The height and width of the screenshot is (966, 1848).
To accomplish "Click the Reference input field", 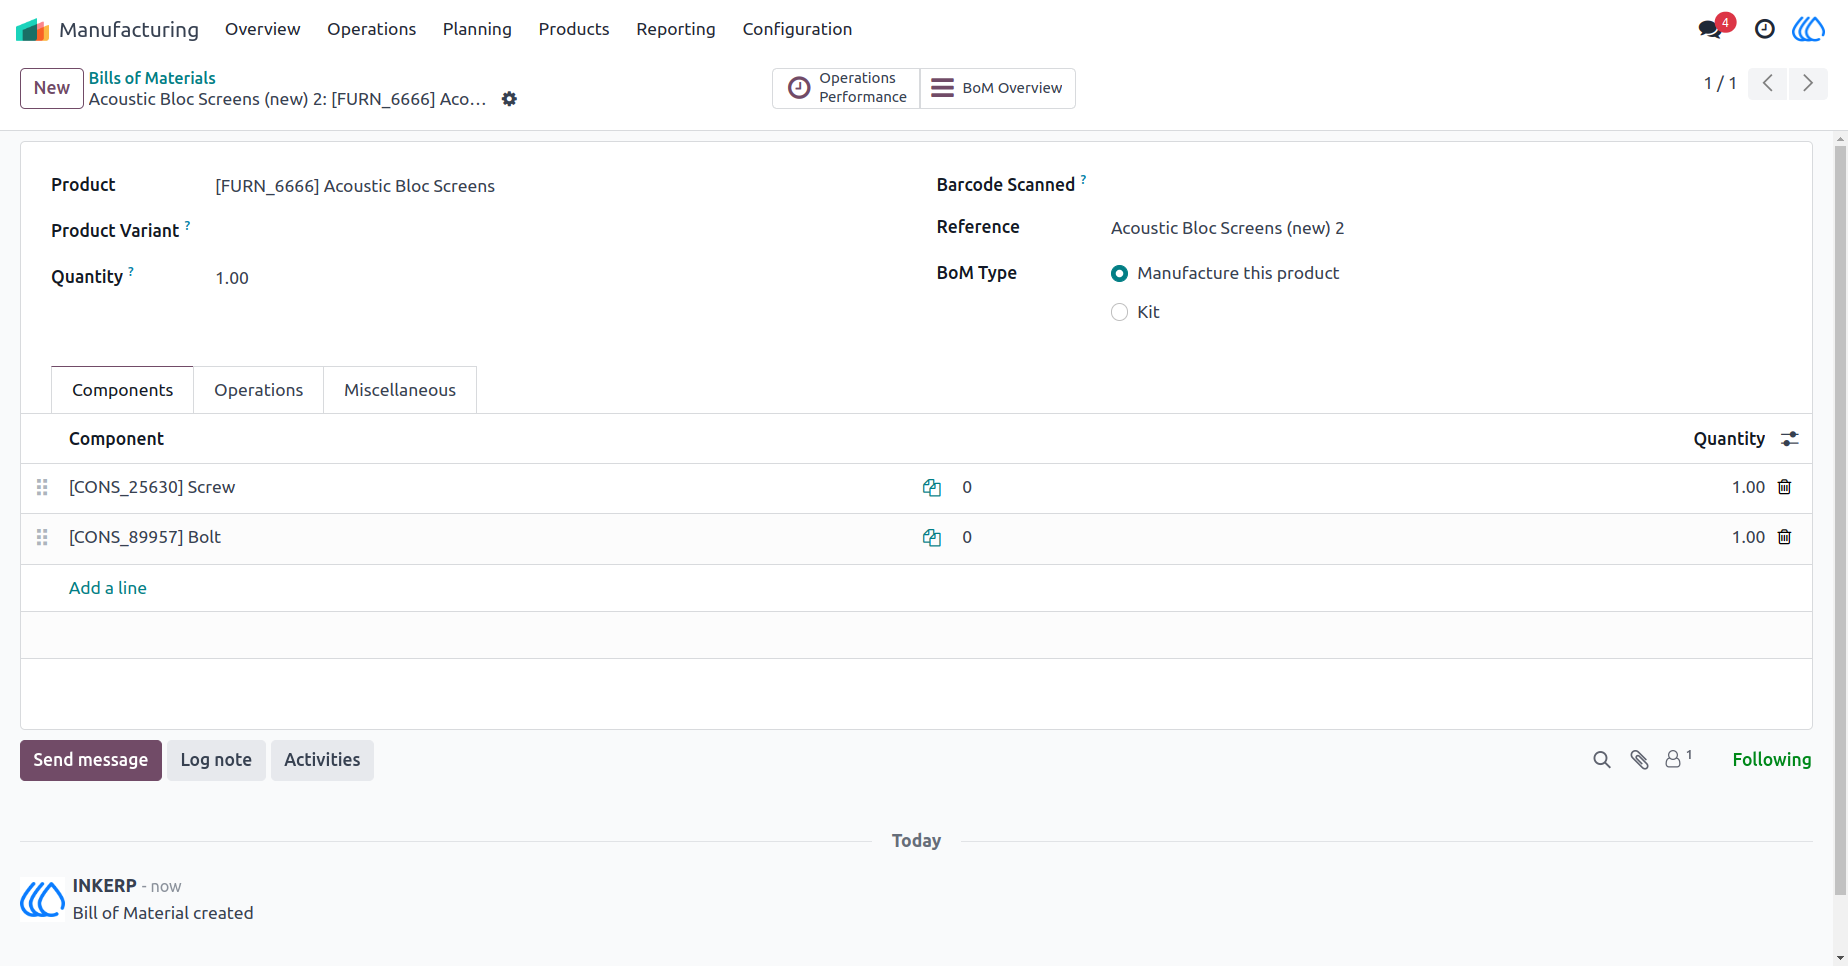I will (x=1445, y=228).
